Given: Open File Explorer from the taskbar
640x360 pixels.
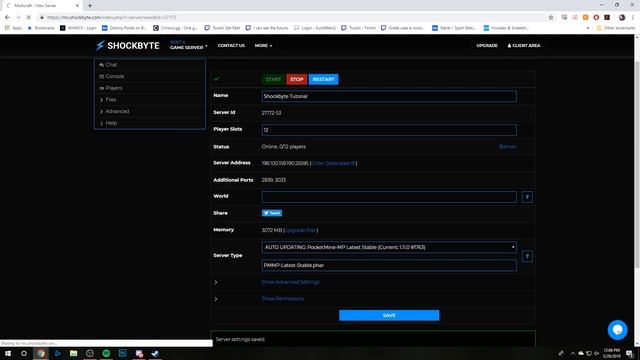Looking at the screenshot, I should click(73, 353).
